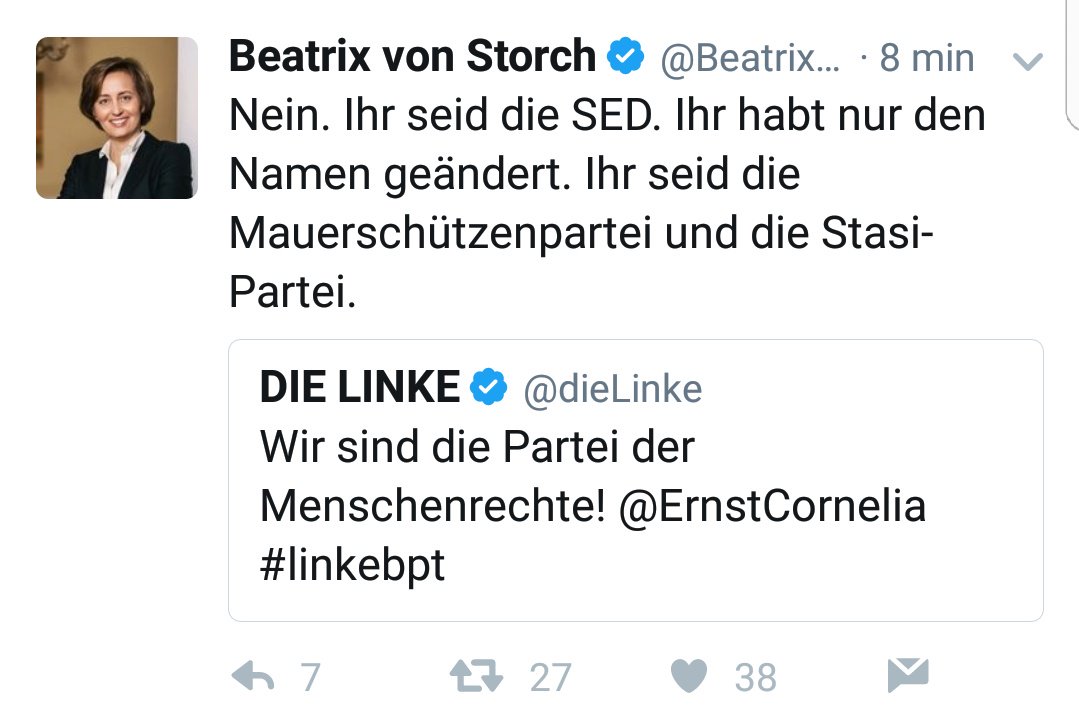
Task: Click the retweet count 27
Action: pyautogui.click(x=550, y=678)
